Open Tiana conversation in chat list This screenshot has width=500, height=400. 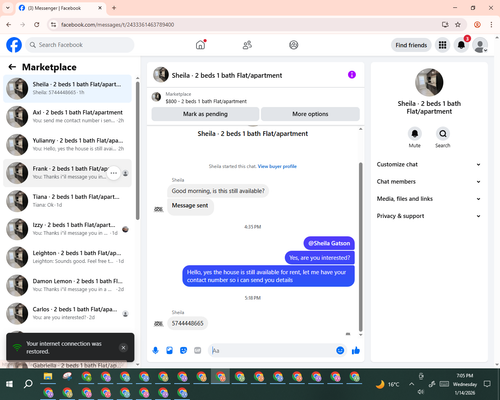point(67,201)
